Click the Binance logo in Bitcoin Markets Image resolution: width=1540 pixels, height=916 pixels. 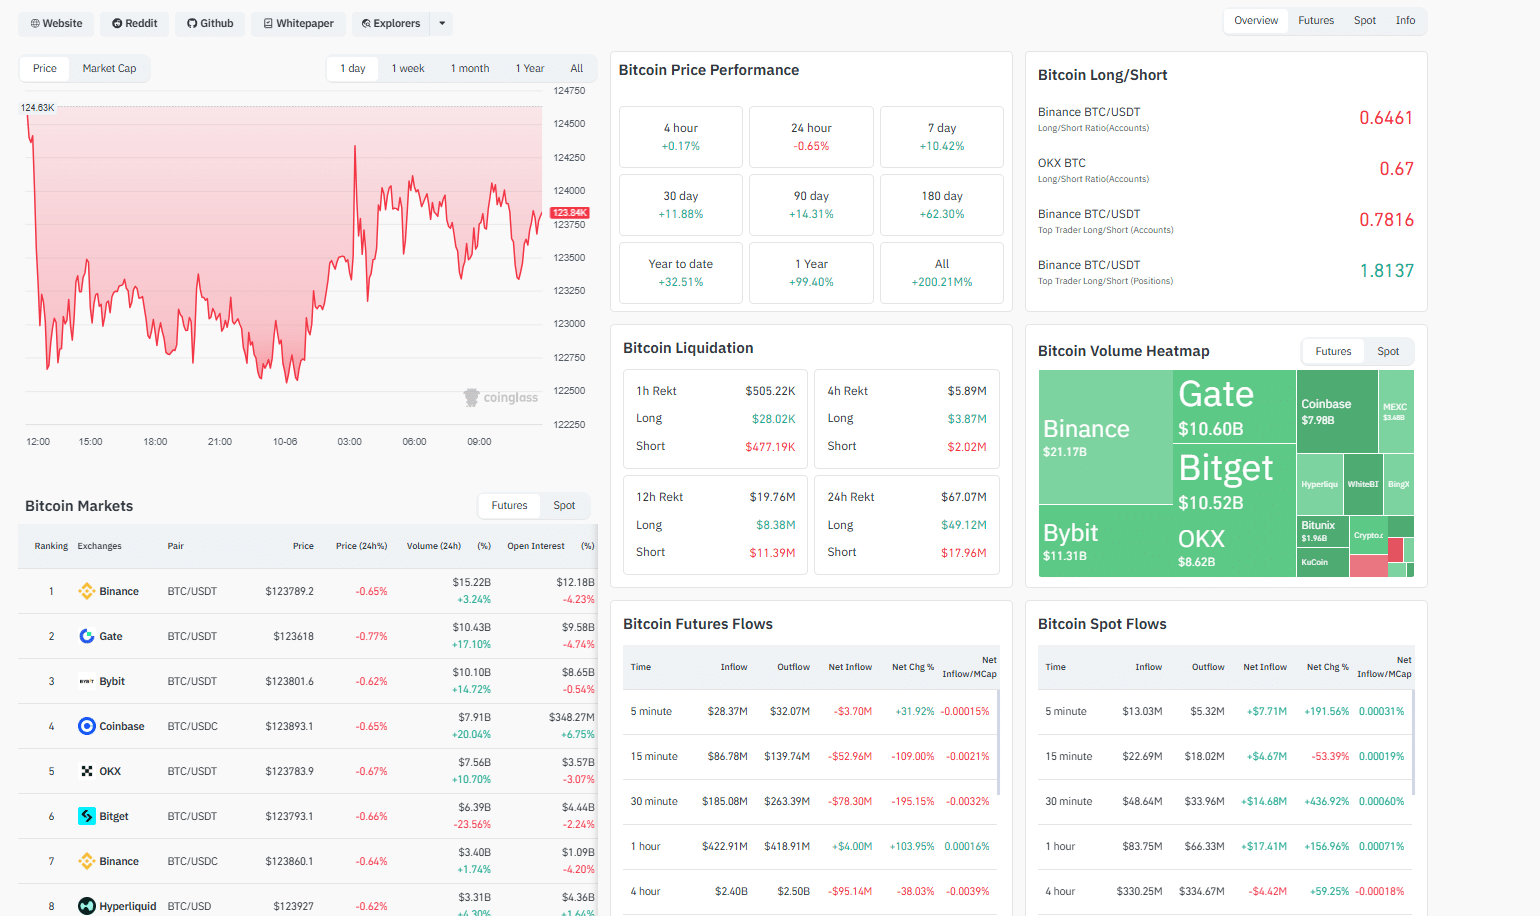(x=89, y=591)
